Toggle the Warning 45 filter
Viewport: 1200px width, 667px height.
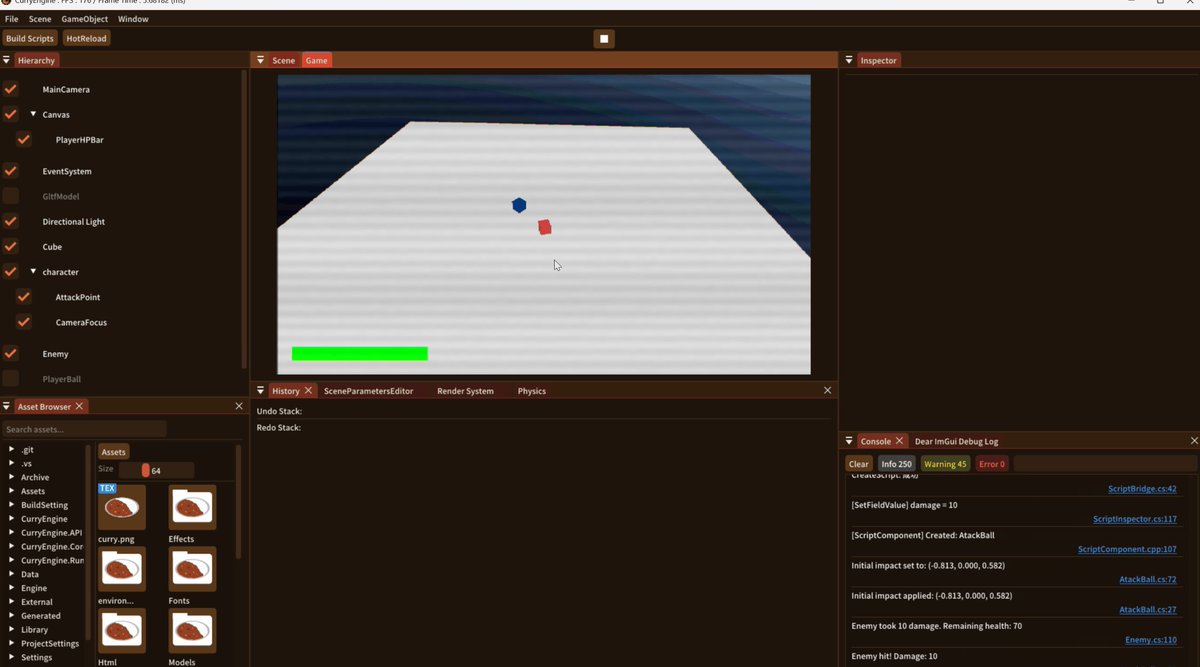tap(945, 464)
